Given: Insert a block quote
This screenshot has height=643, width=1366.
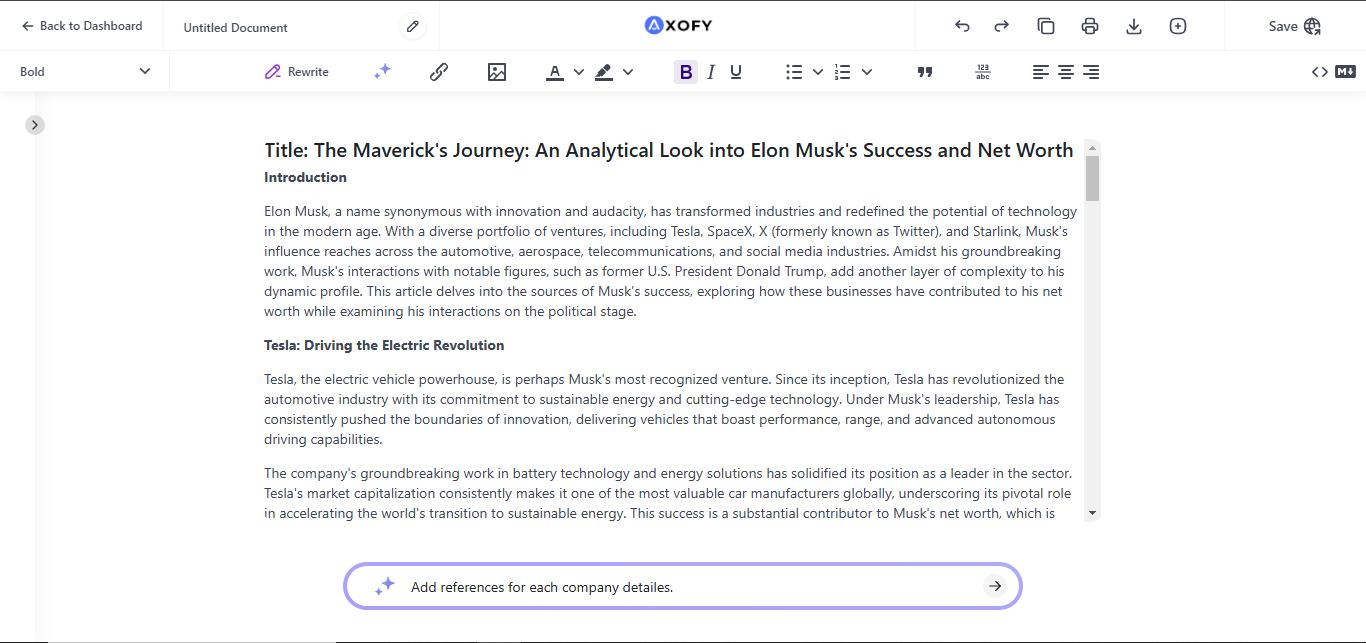Looking at the screenshot, I should (x=925, y=72).
